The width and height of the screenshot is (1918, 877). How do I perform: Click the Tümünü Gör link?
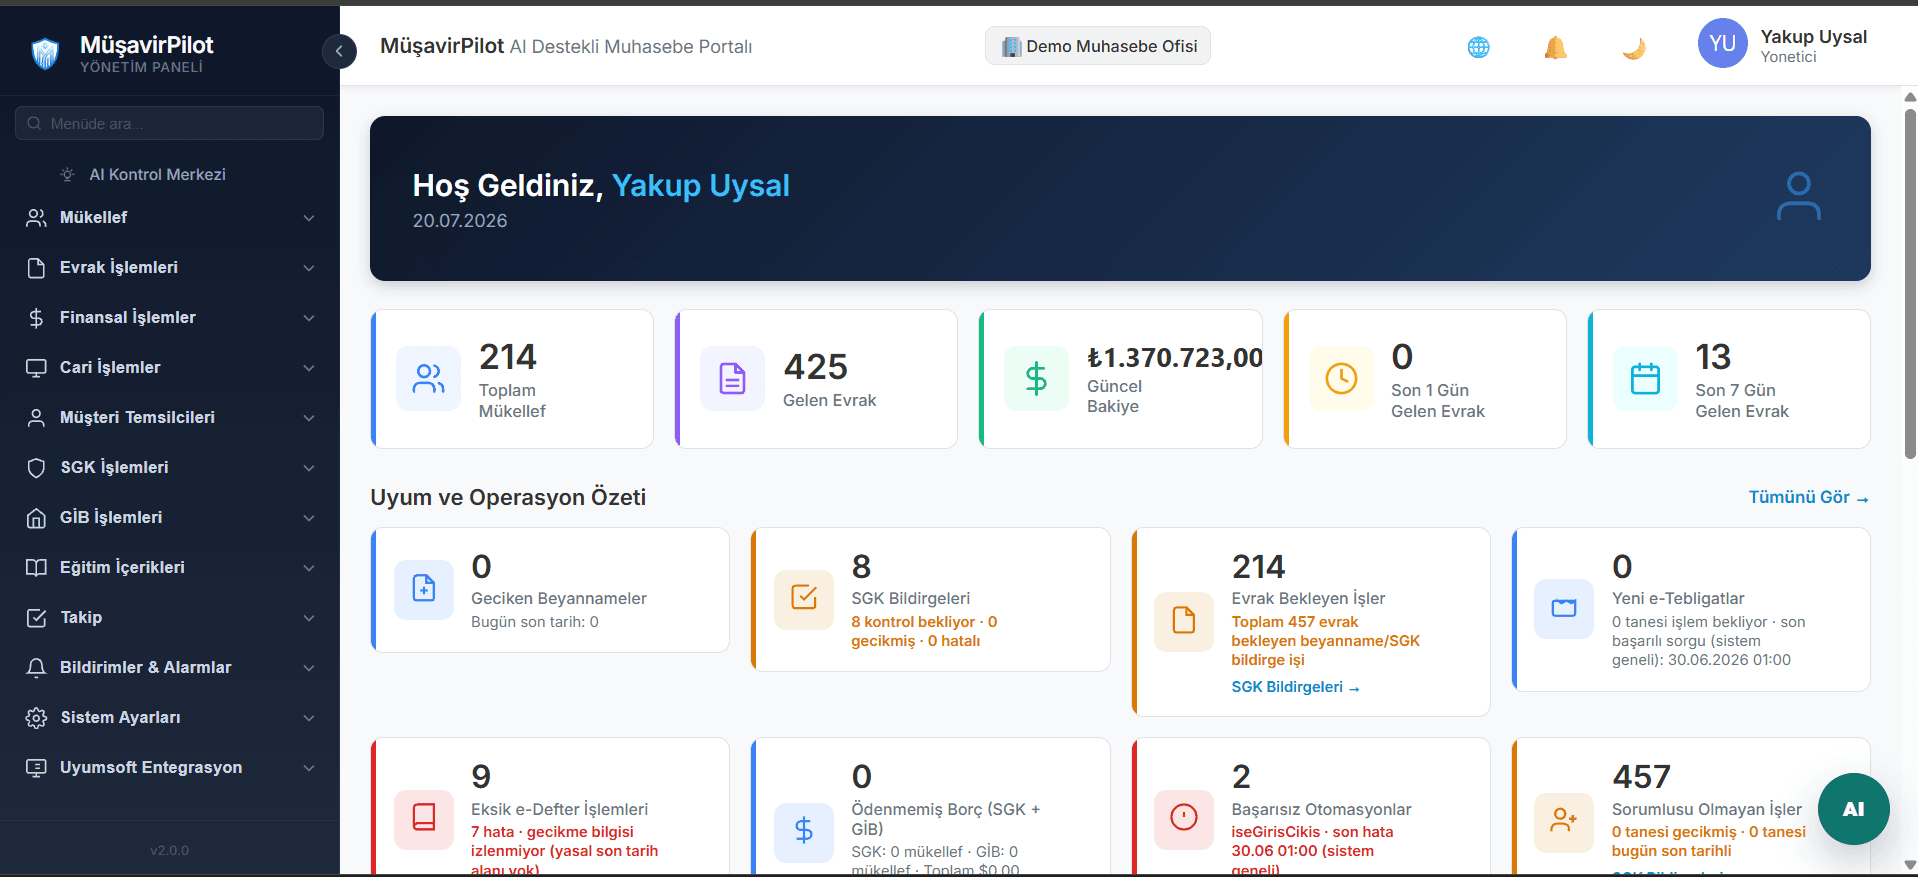click(1808, 497)
